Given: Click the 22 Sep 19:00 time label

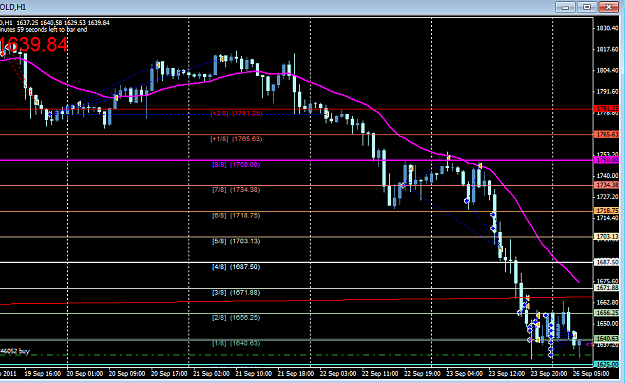Looking at the screenshot, I should coord(422,374).
